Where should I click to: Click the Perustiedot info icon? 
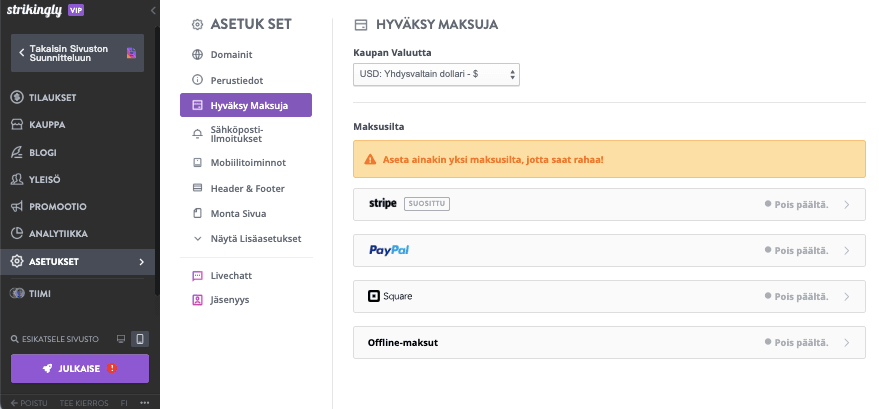coord(197,80)
